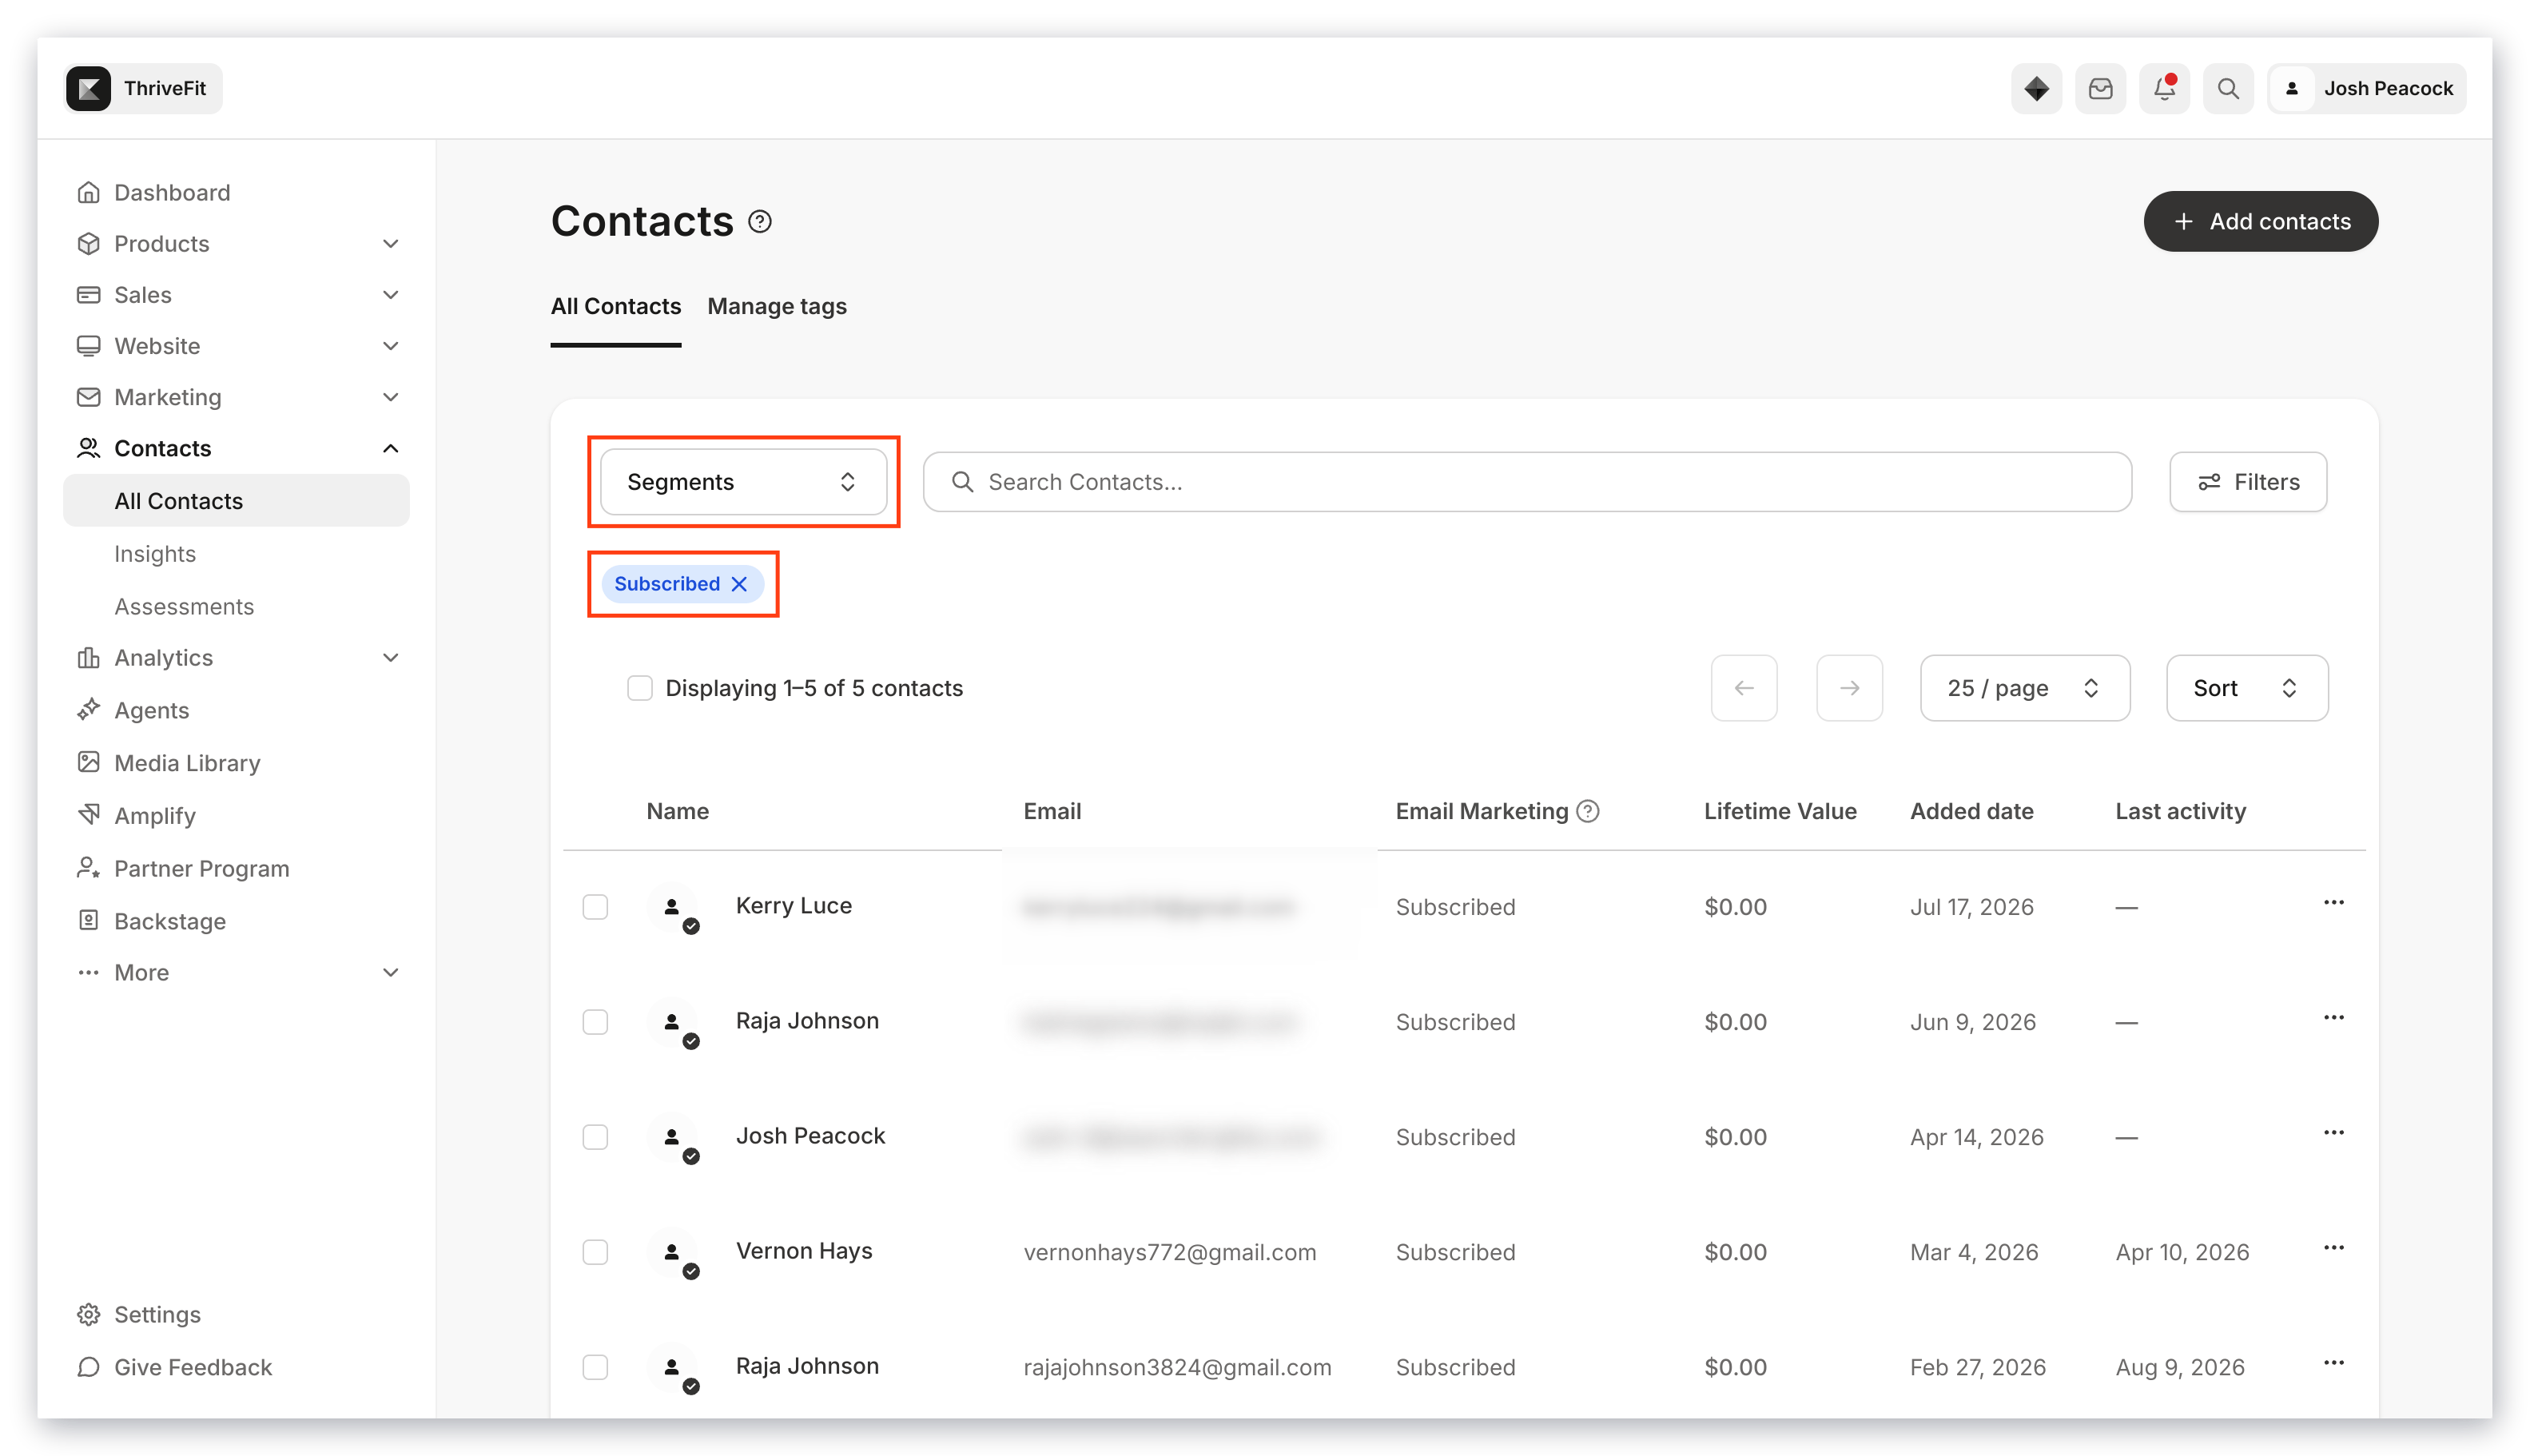The height and width of the screenshot is (1456, 2530).
Task: Check the Kerry Luce row checkbox
Action: (x=595, y=907)
